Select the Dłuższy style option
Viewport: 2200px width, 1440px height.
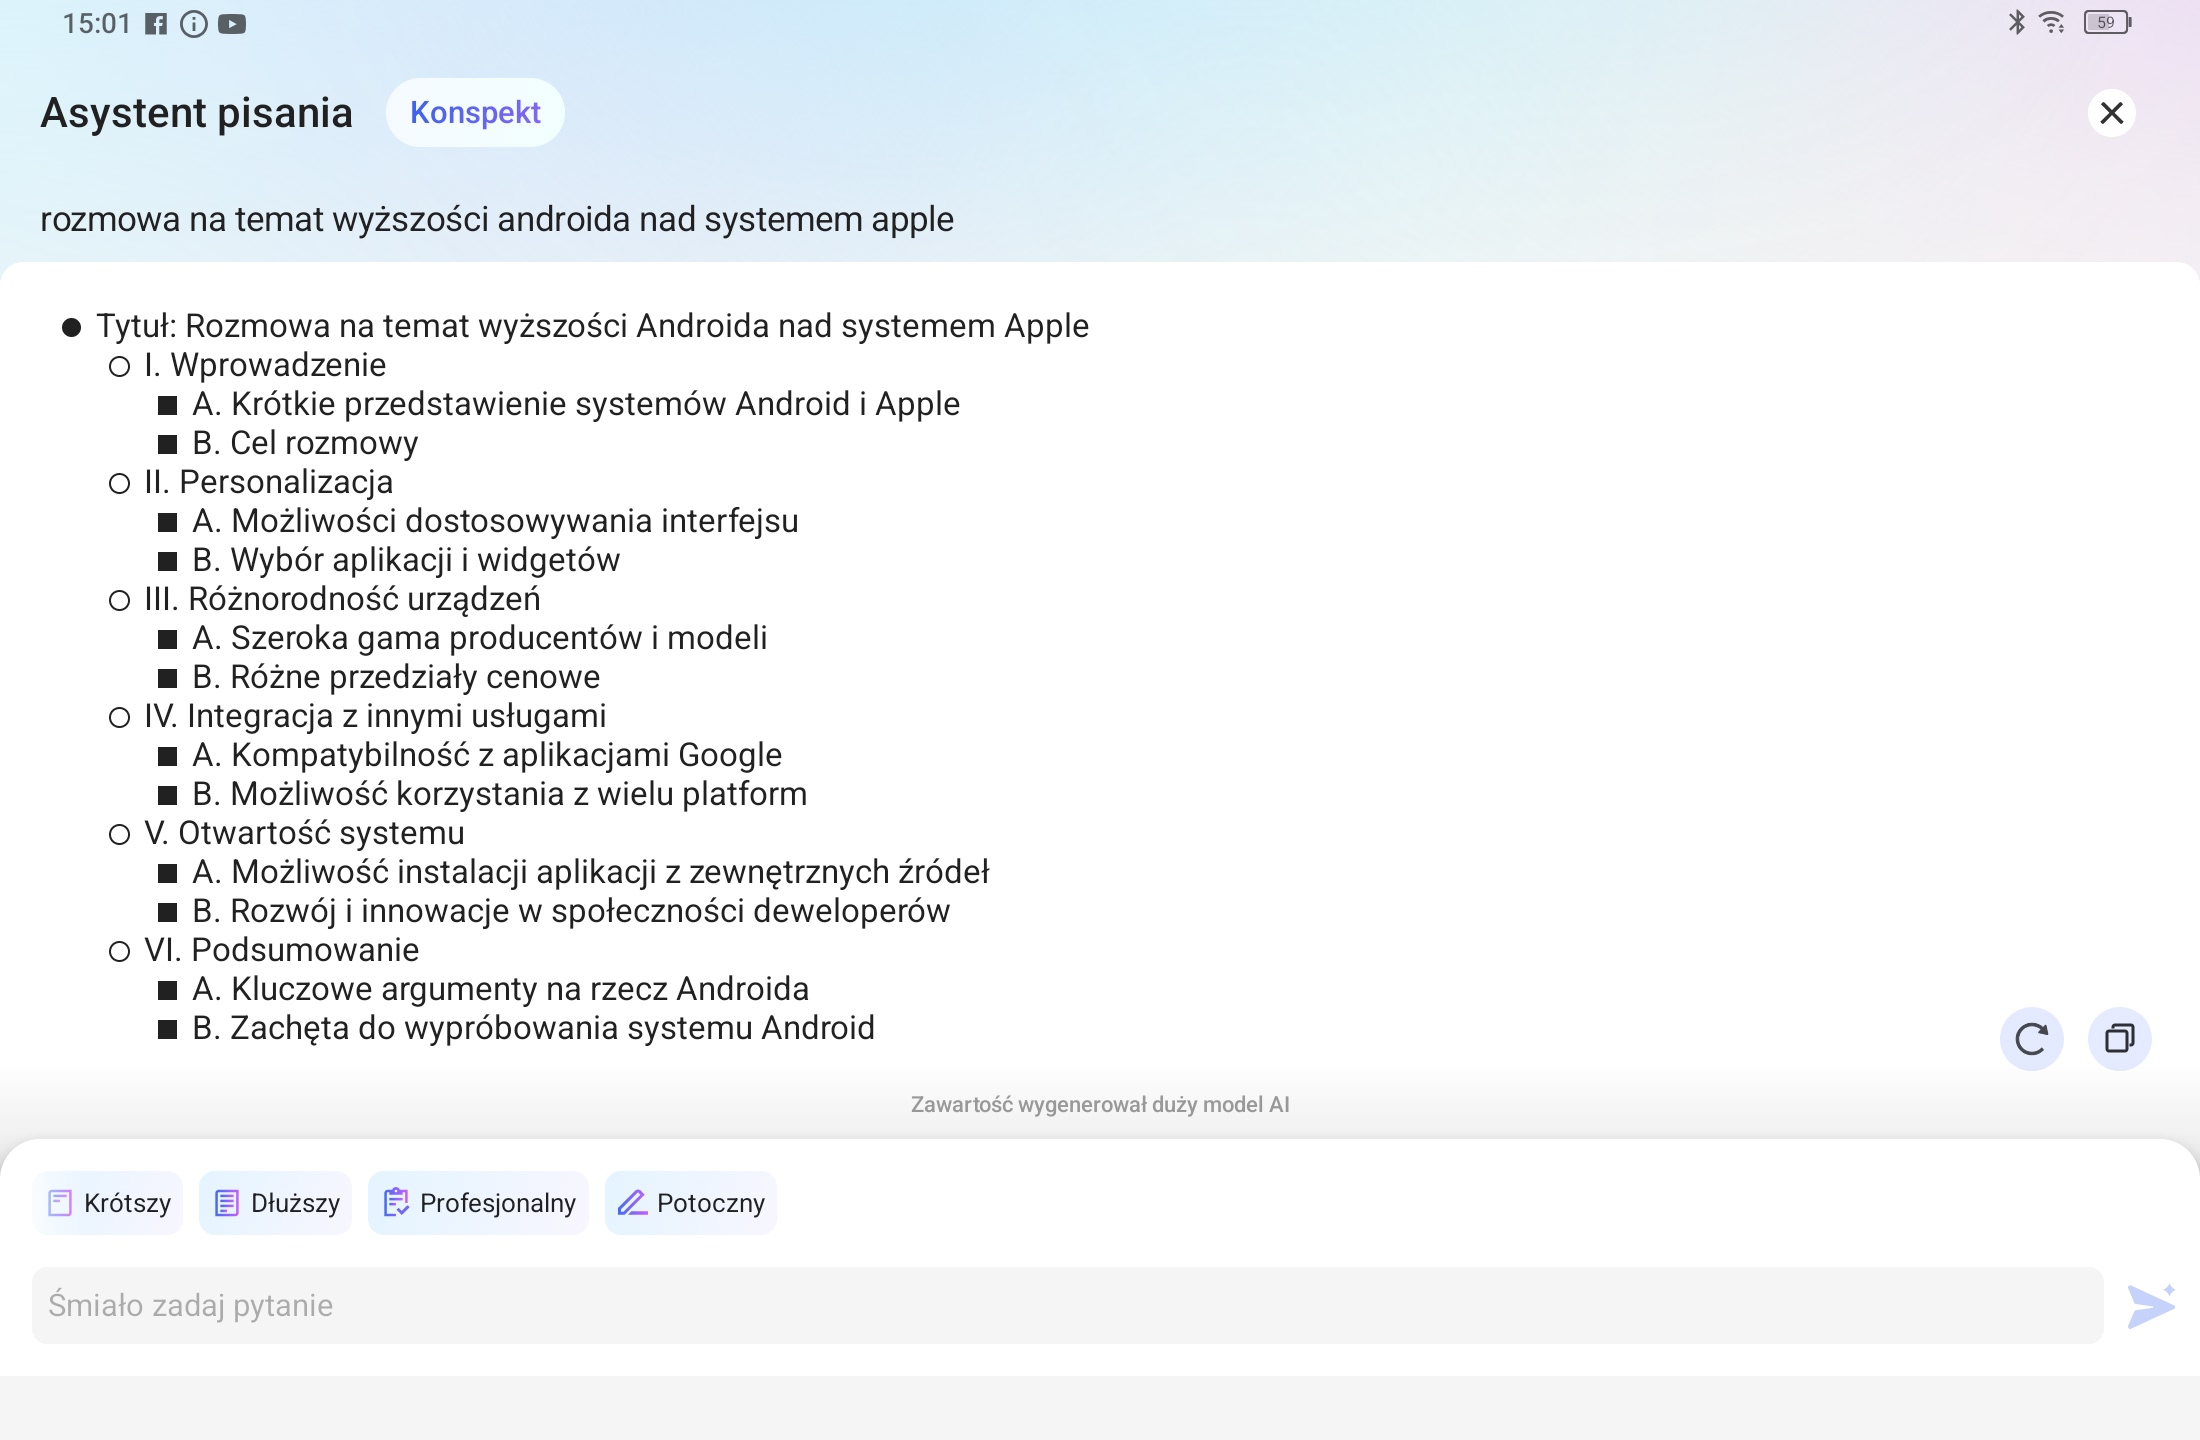click(276, 1203)
